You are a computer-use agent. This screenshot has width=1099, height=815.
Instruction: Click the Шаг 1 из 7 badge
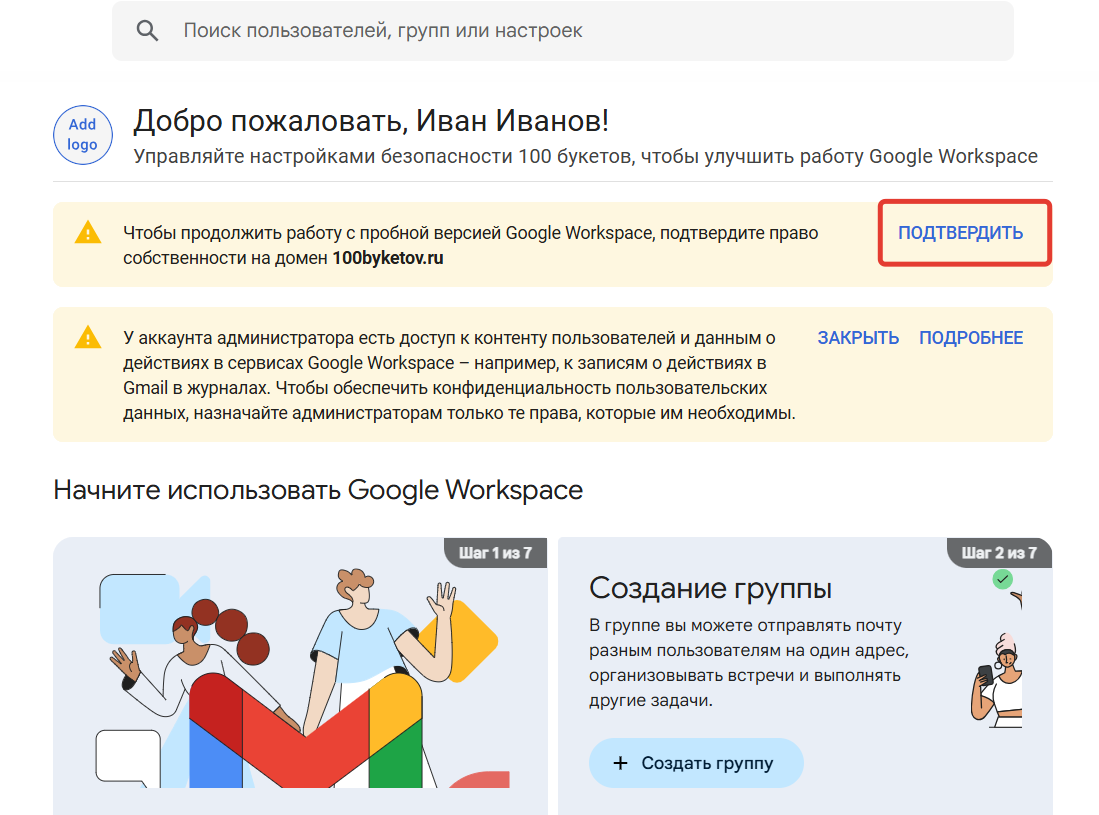(496, 552)
